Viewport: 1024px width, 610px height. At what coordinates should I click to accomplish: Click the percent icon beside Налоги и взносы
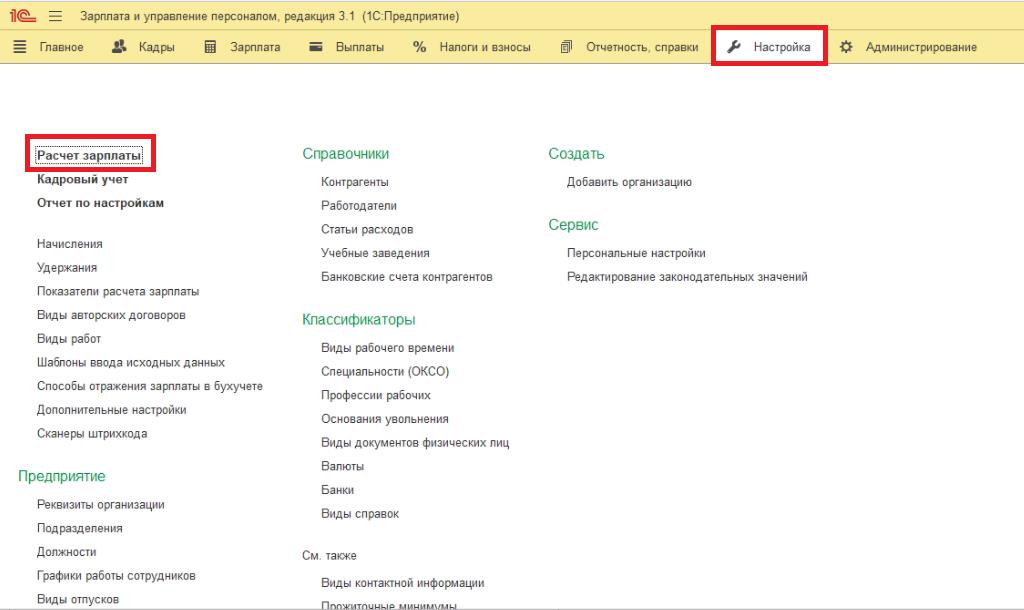click(419, 47)
